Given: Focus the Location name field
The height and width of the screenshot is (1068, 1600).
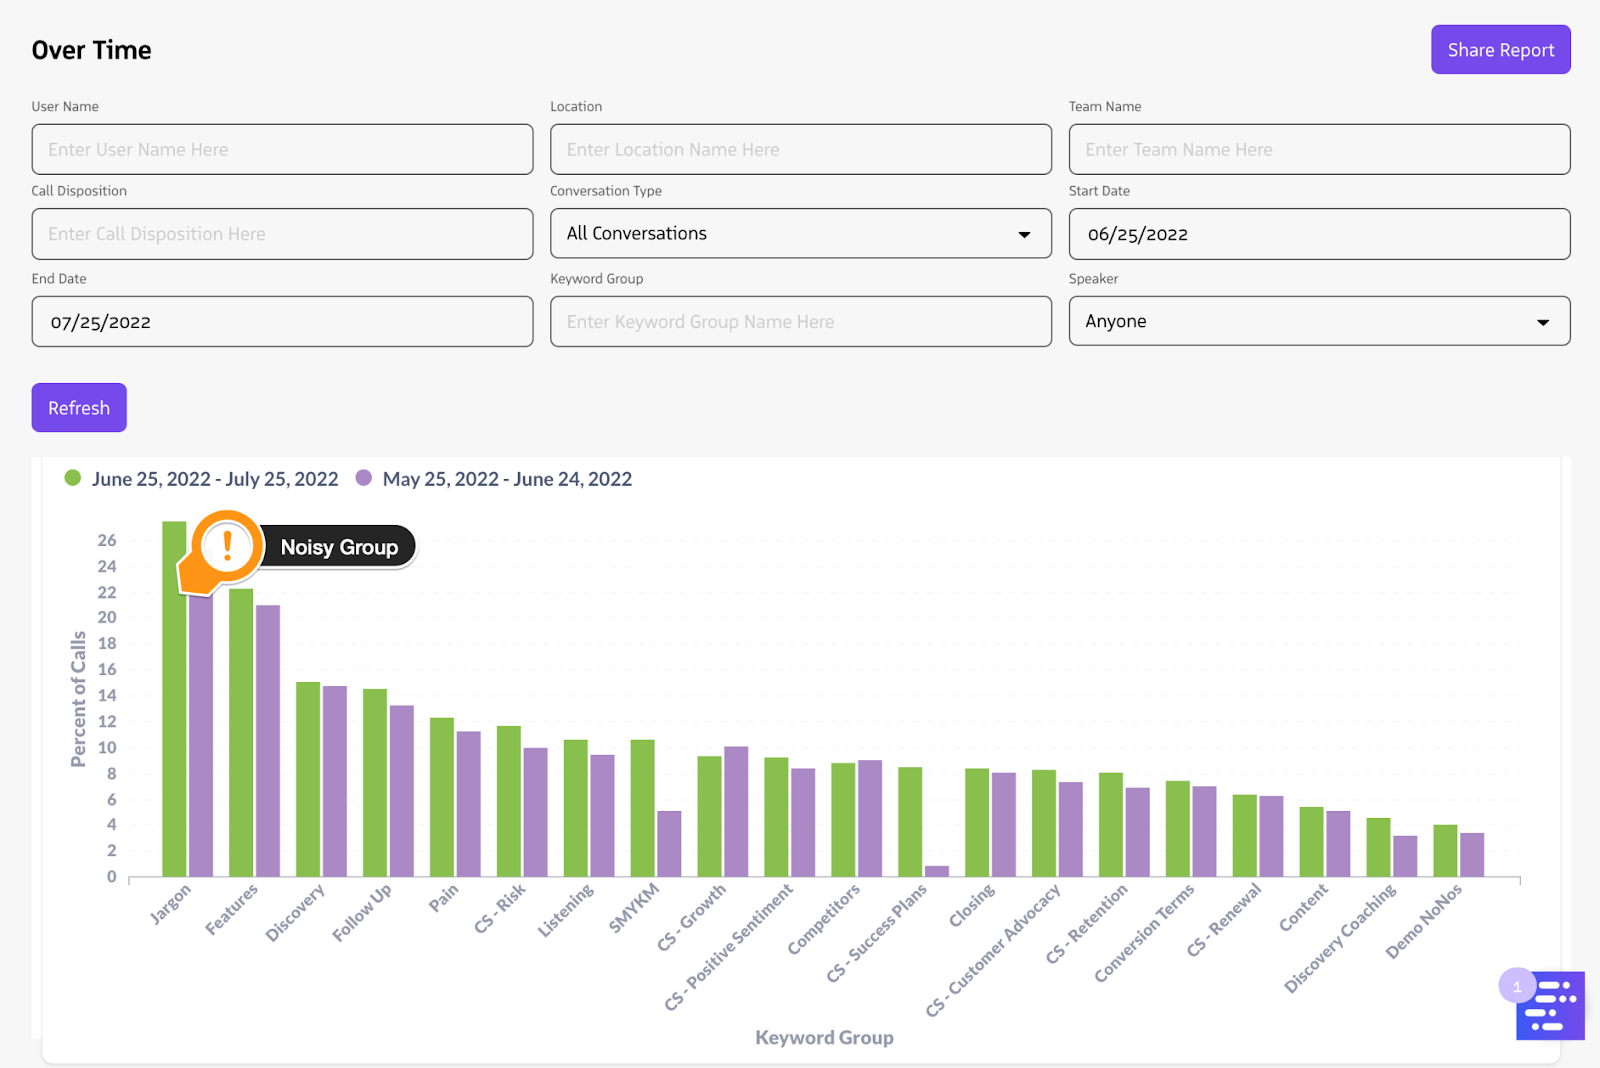Looking at the screenshot, I should (800, 150).
